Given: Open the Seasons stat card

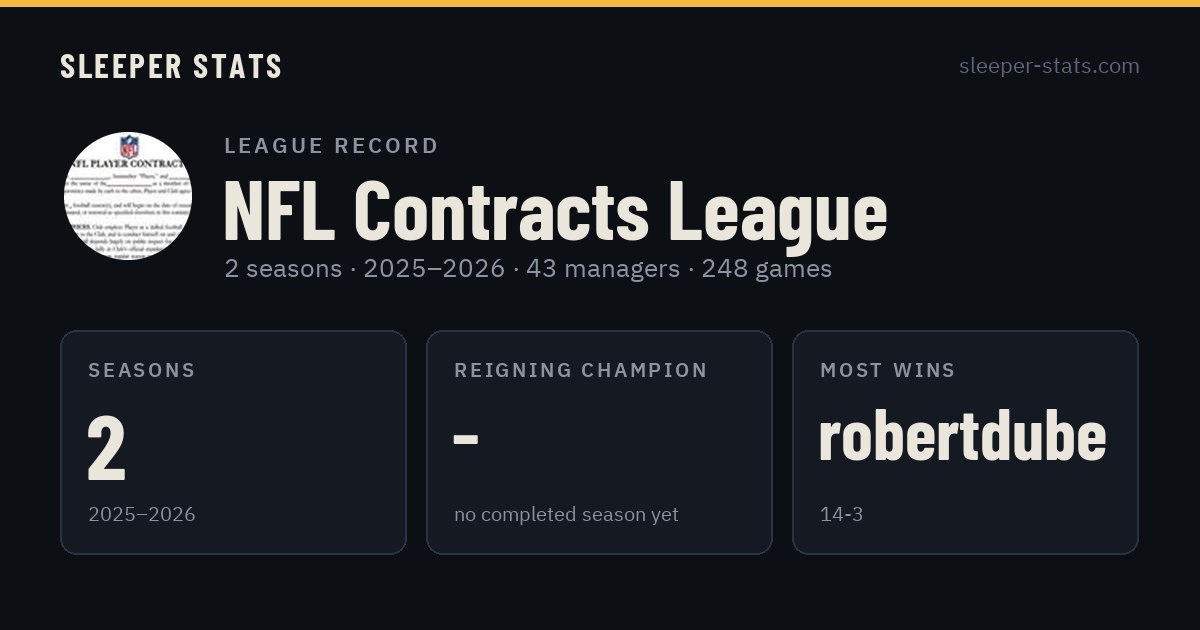Looking at the screenshot, I should pos(233,442).
